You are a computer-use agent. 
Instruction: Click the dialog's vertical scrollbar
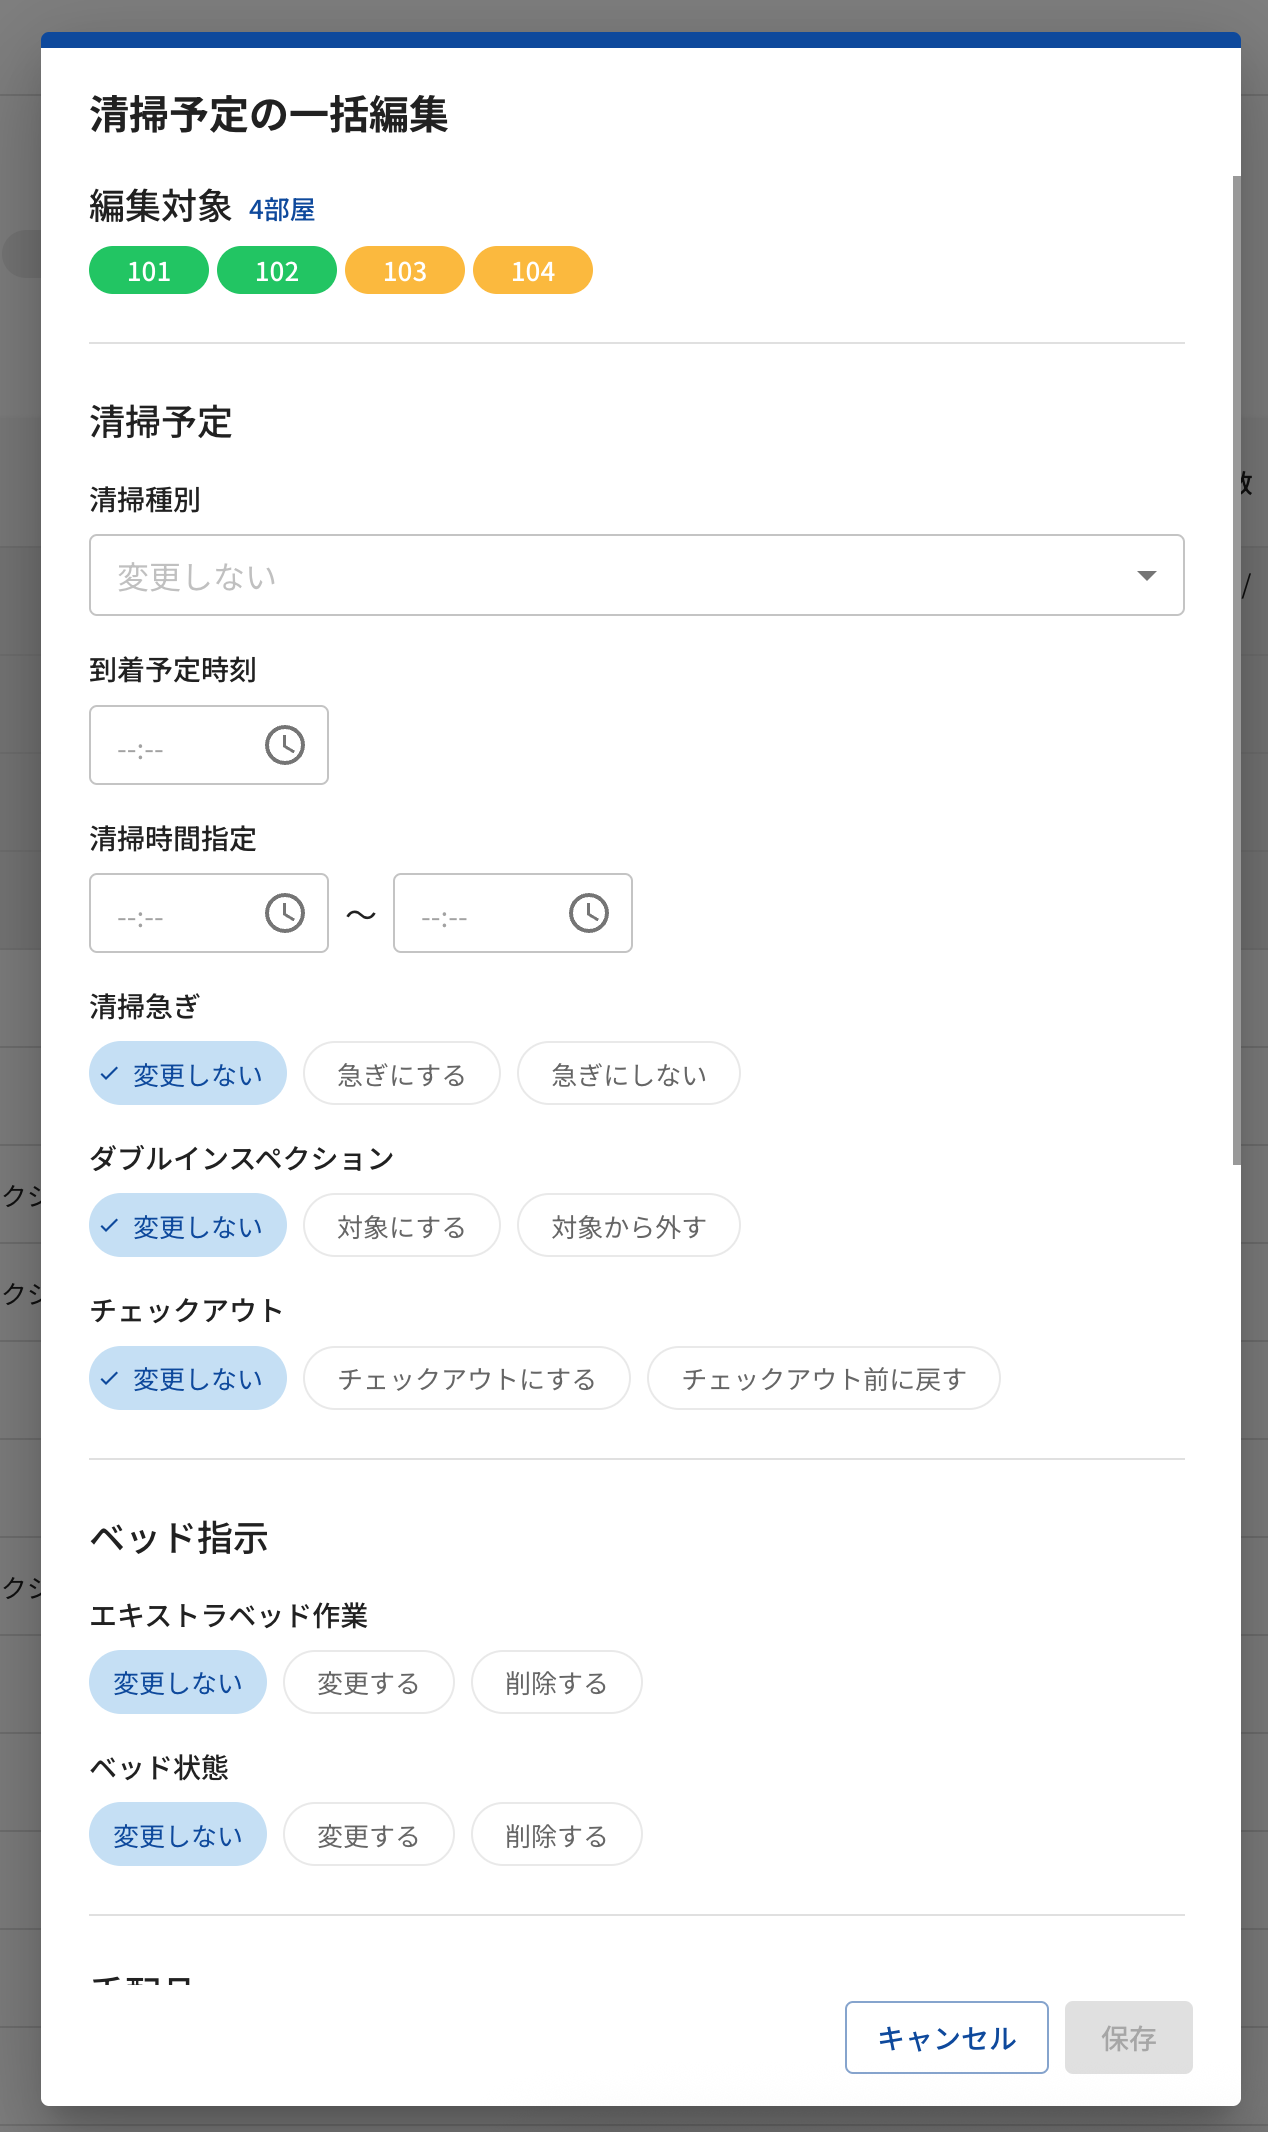coord(1236,670)
